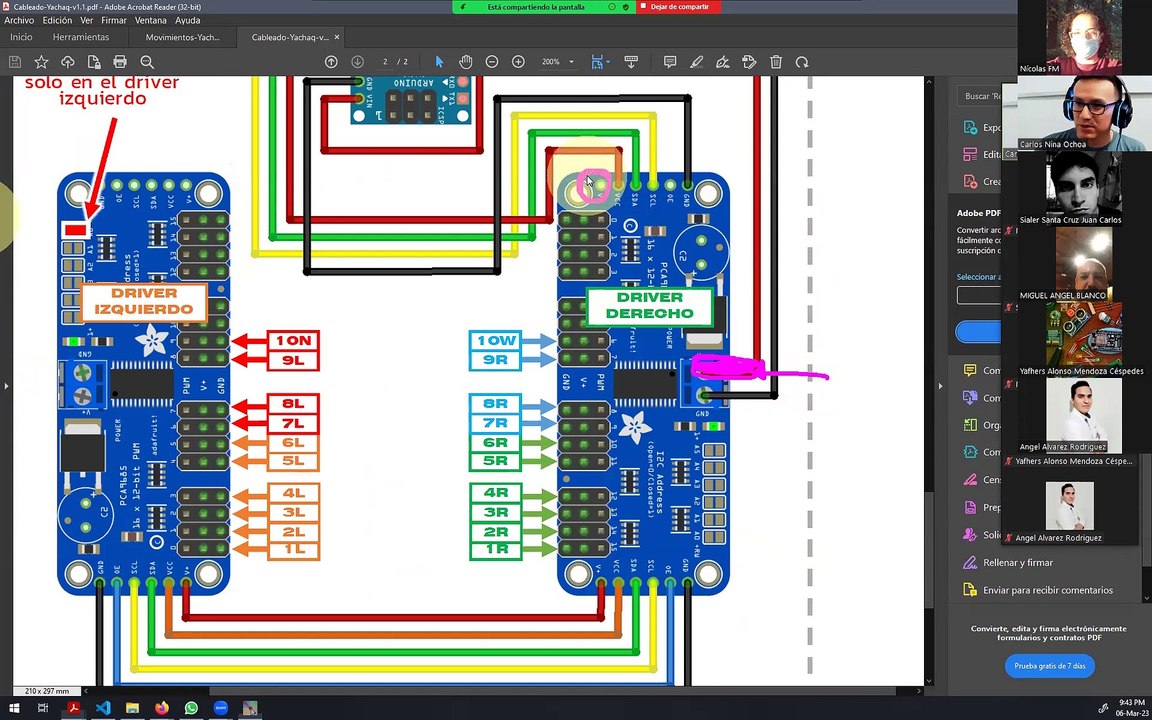Click the Sialer Santa Cruz Juan Carlos video thumbnail

[x=1084, y=187]
